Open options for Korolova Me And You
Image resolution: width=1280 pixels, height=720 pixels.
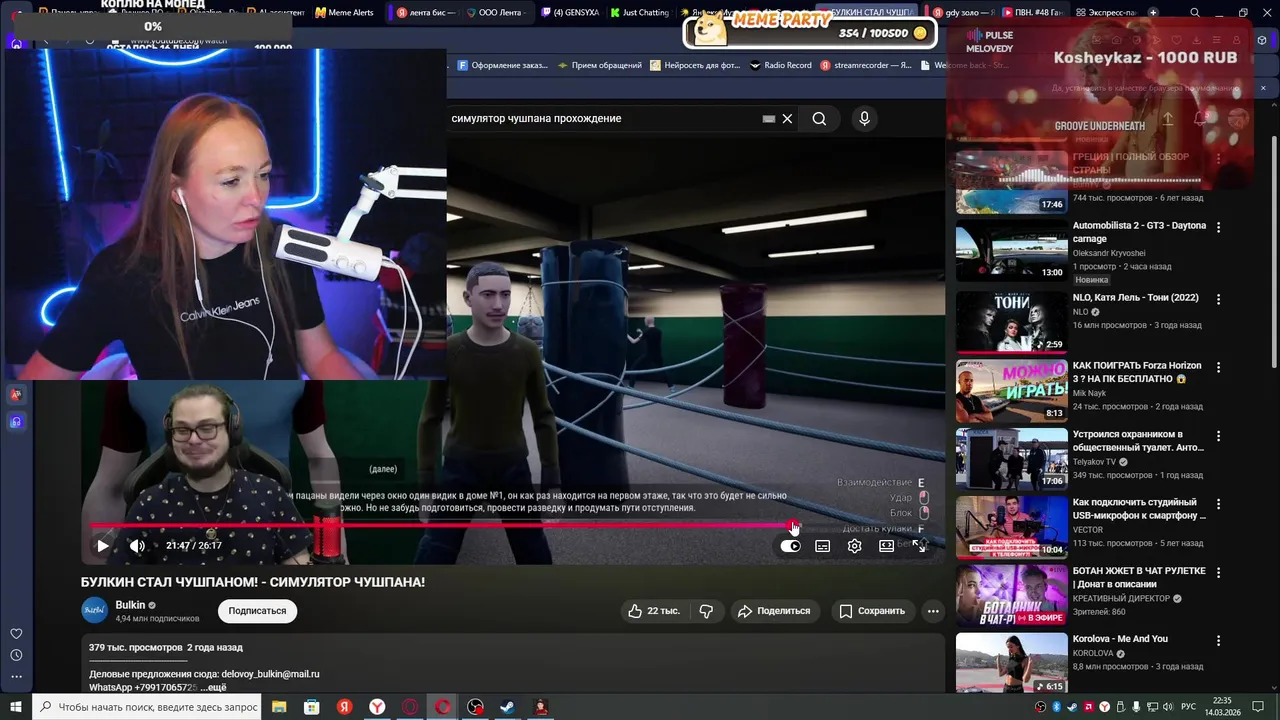tap(1218, 640)
